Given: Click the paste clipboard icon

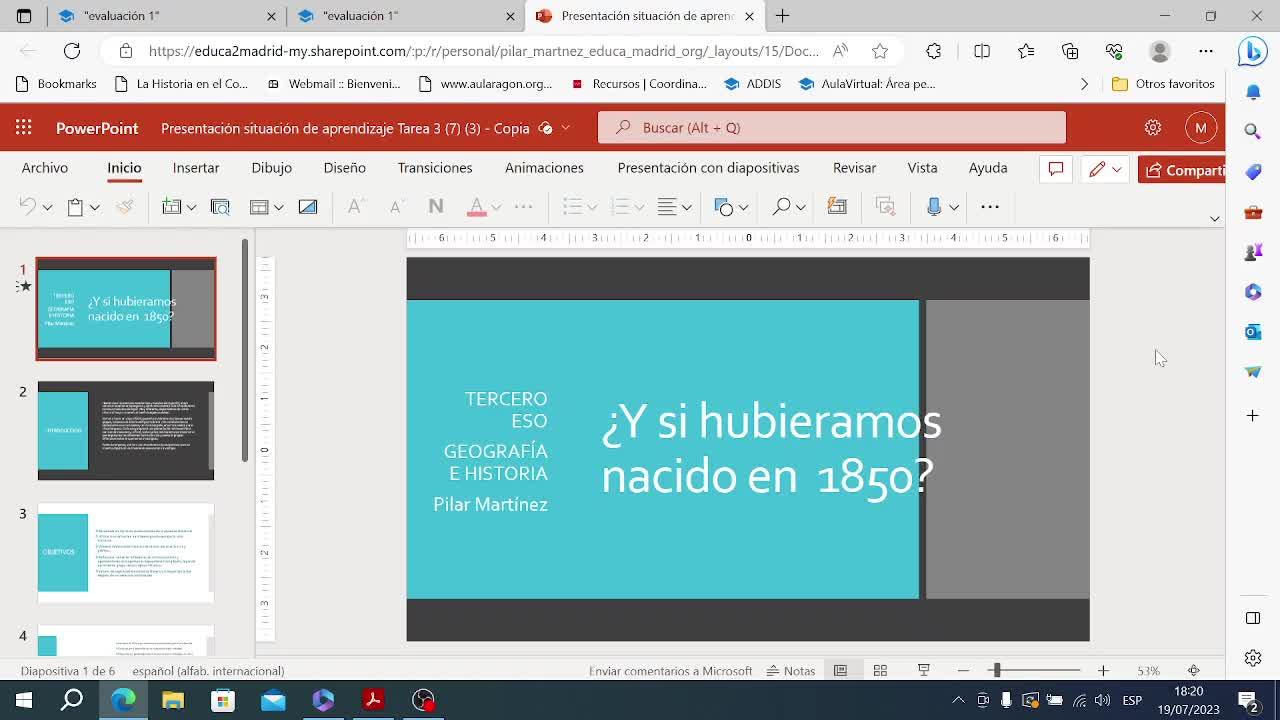Looking at the screenshot, I should (75, 207).
